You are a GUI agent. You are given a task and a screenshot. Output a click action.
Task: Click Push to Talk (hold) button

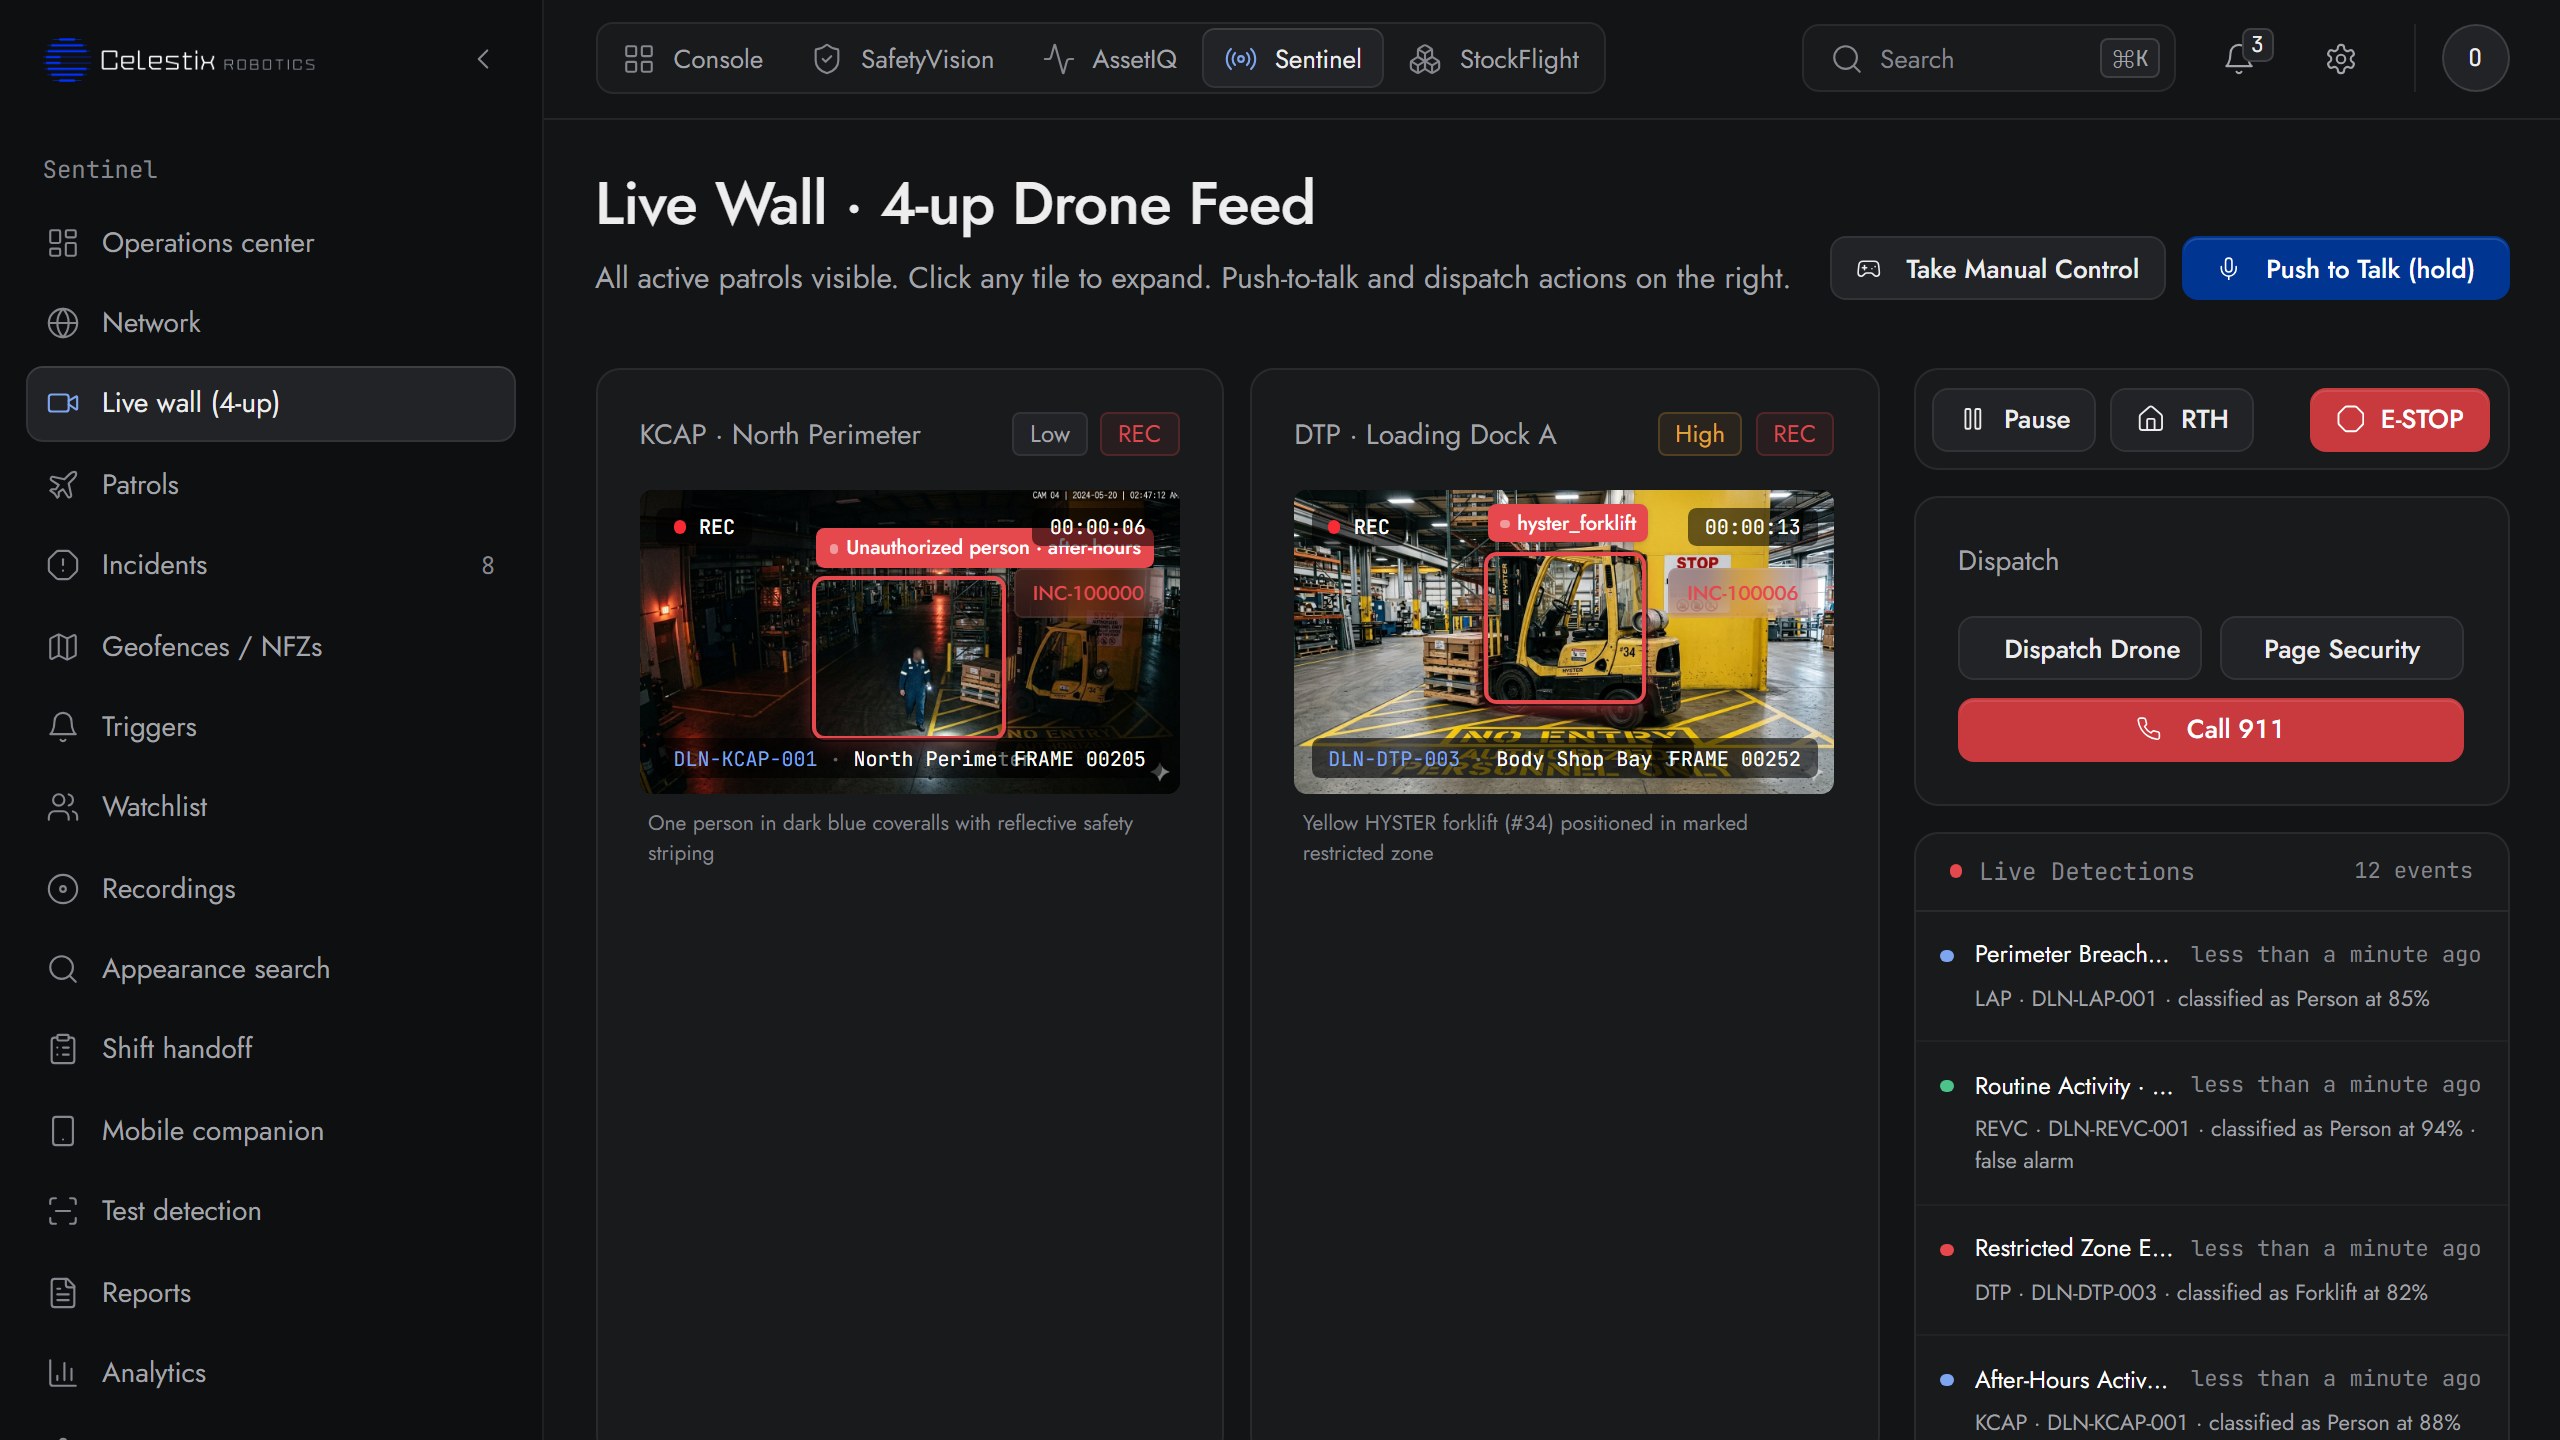pyautogui.click(x=2345, y=269)
